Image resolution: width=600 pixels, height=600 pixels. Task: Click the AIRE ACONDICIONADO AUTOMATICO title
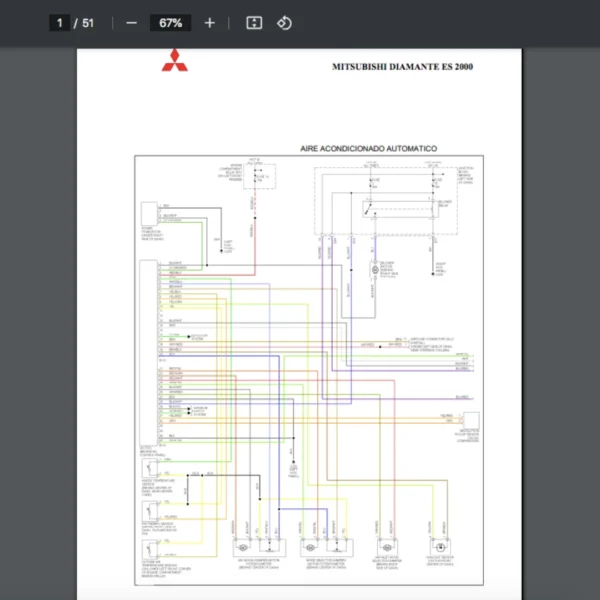(368, 148)
